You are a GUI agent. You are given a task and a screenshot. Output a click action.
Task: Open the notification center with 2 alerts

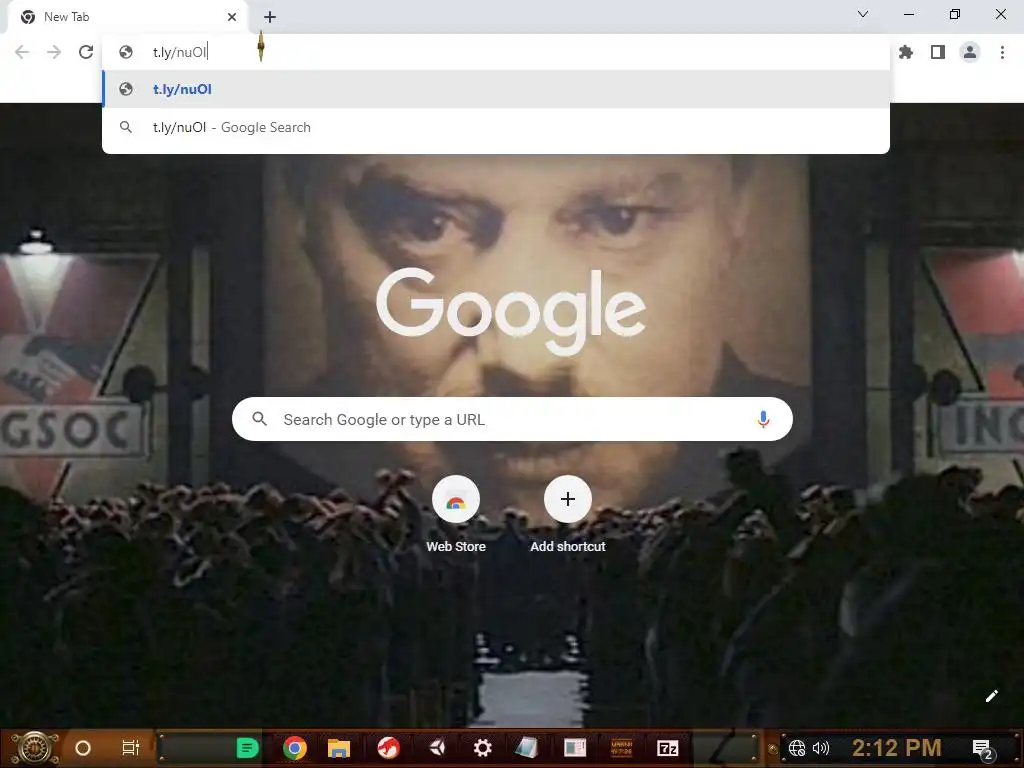pyautogui.click(x=983, y=749)
